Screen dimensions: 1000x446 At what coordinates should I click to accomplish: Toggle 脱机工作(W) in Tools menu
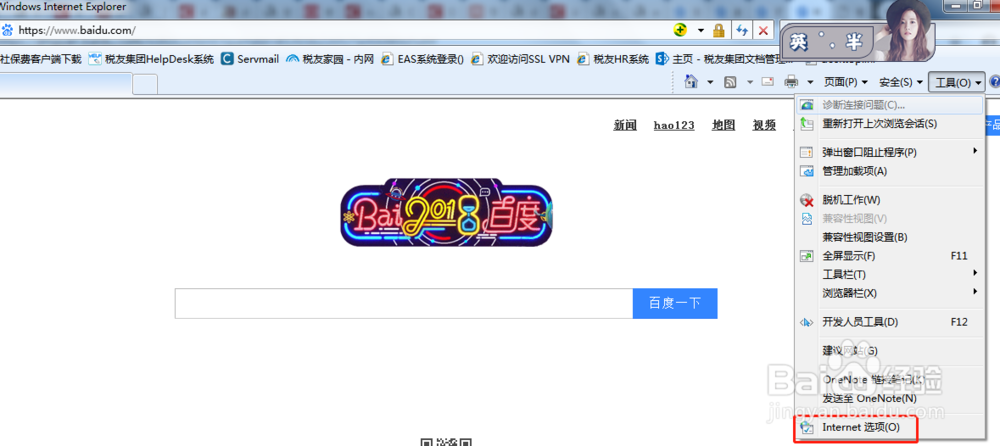point(889,200)
